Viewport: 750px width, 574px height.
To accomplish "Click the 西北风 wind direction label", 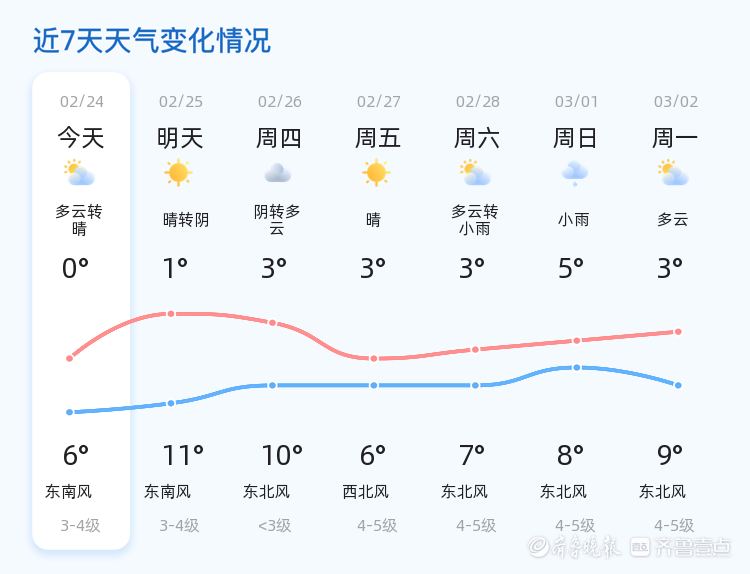I will pos(365,491).
